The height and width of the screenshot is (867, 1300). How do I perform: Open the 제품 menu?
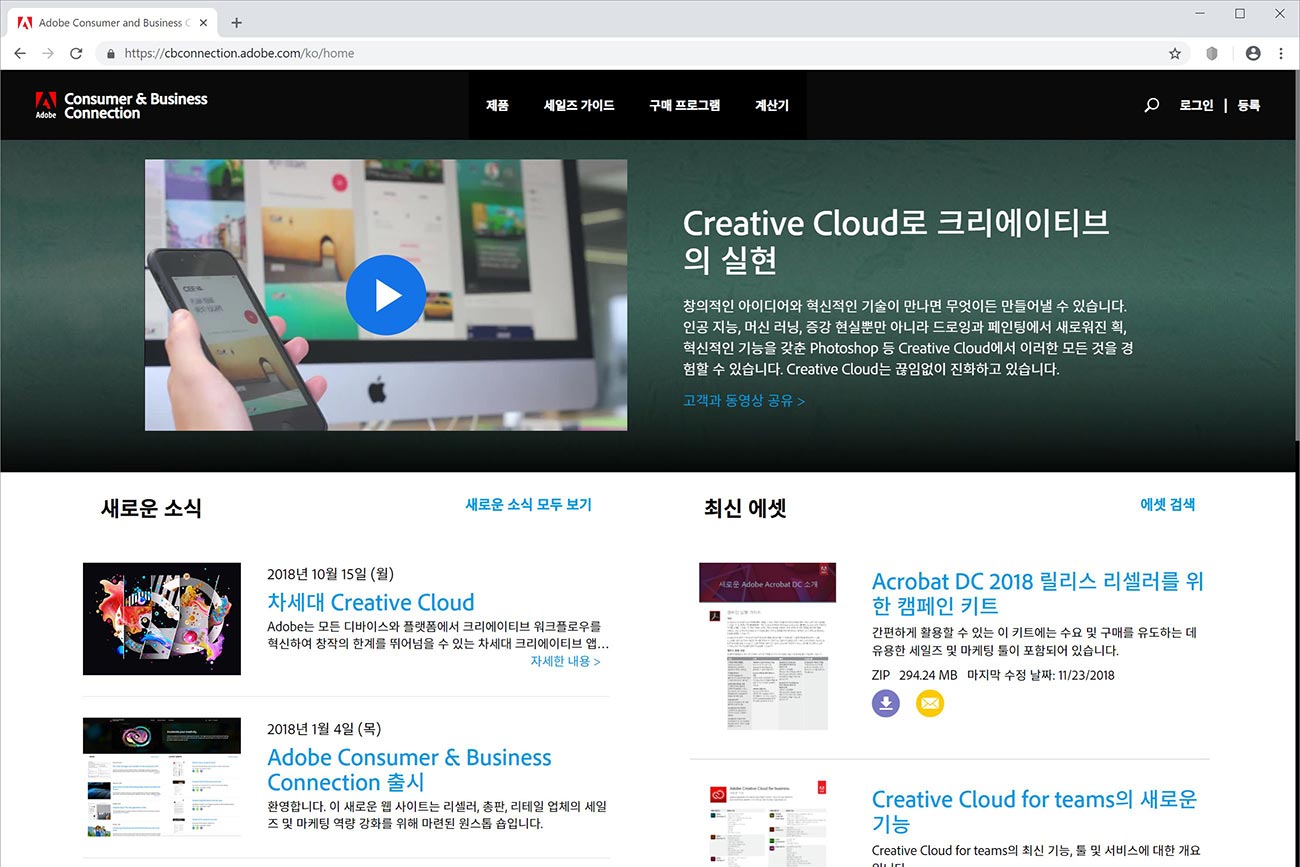click(497, 105)
